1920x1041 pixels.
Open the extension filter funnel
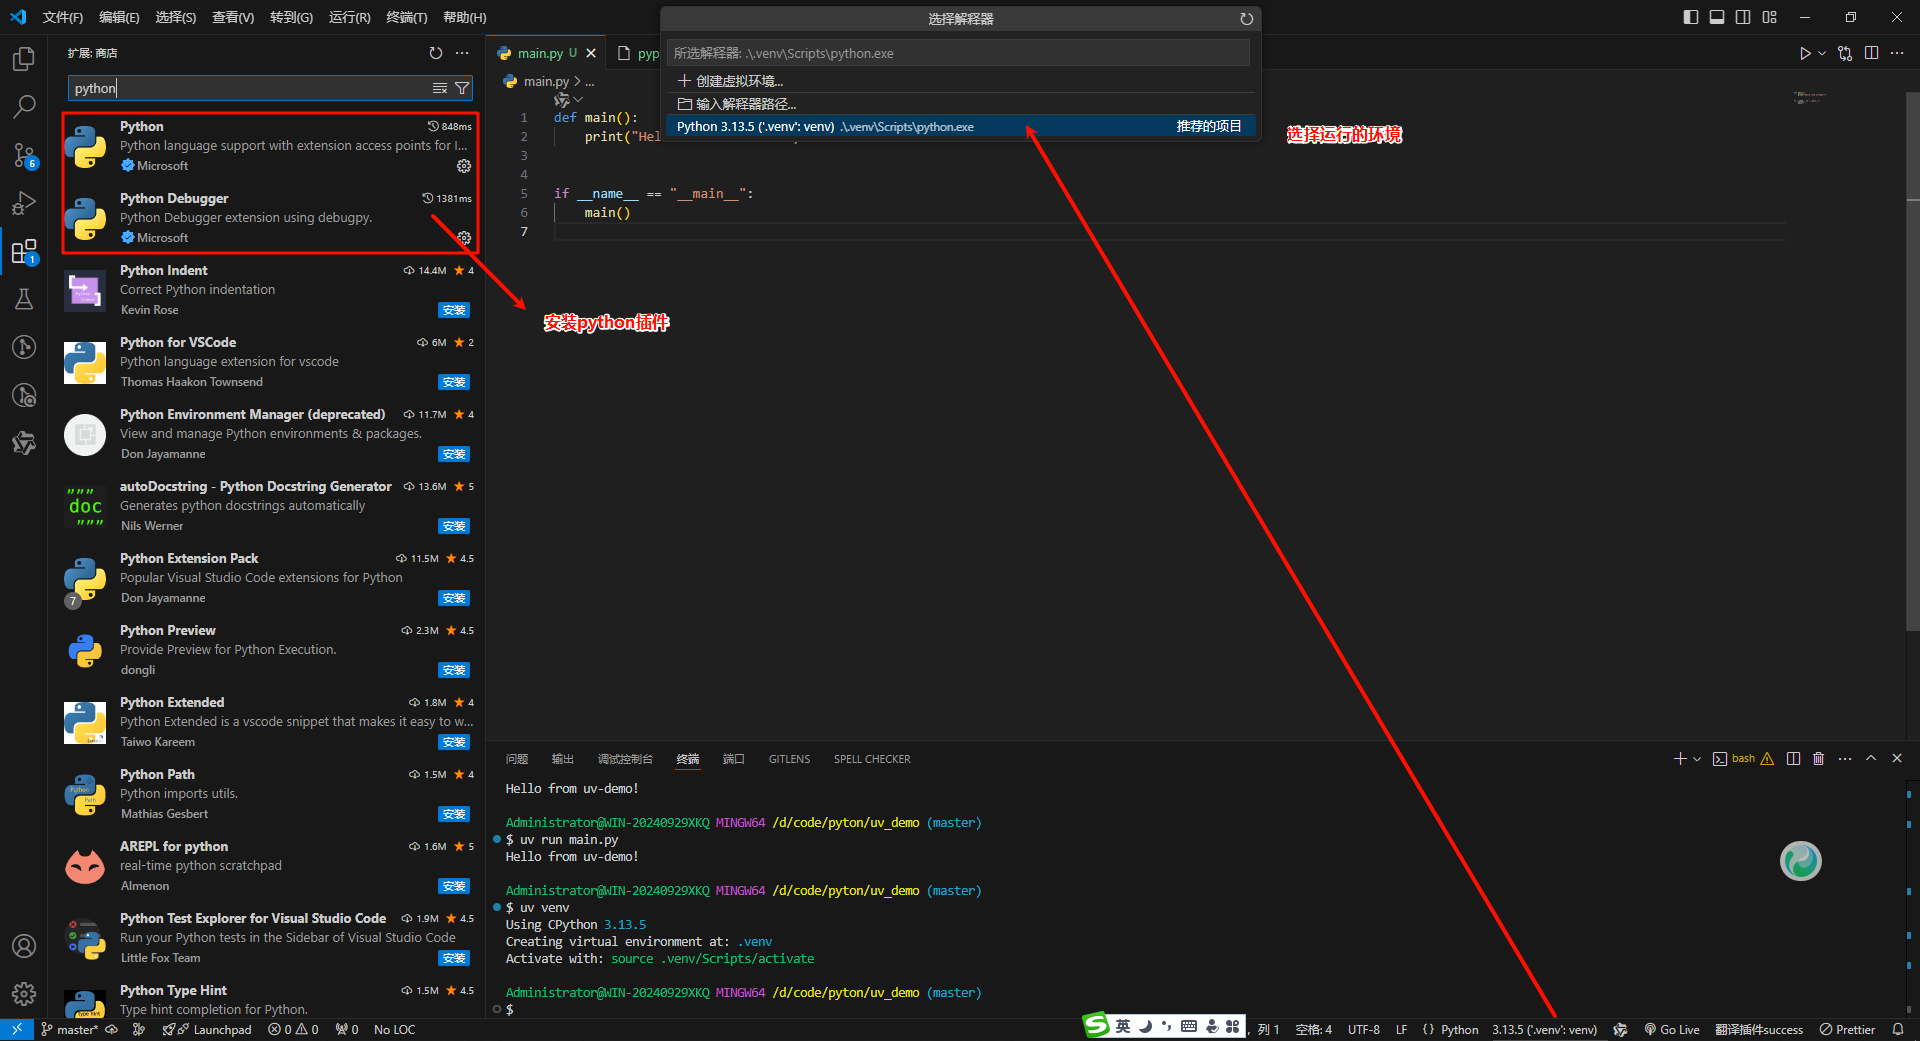(462, 89)
